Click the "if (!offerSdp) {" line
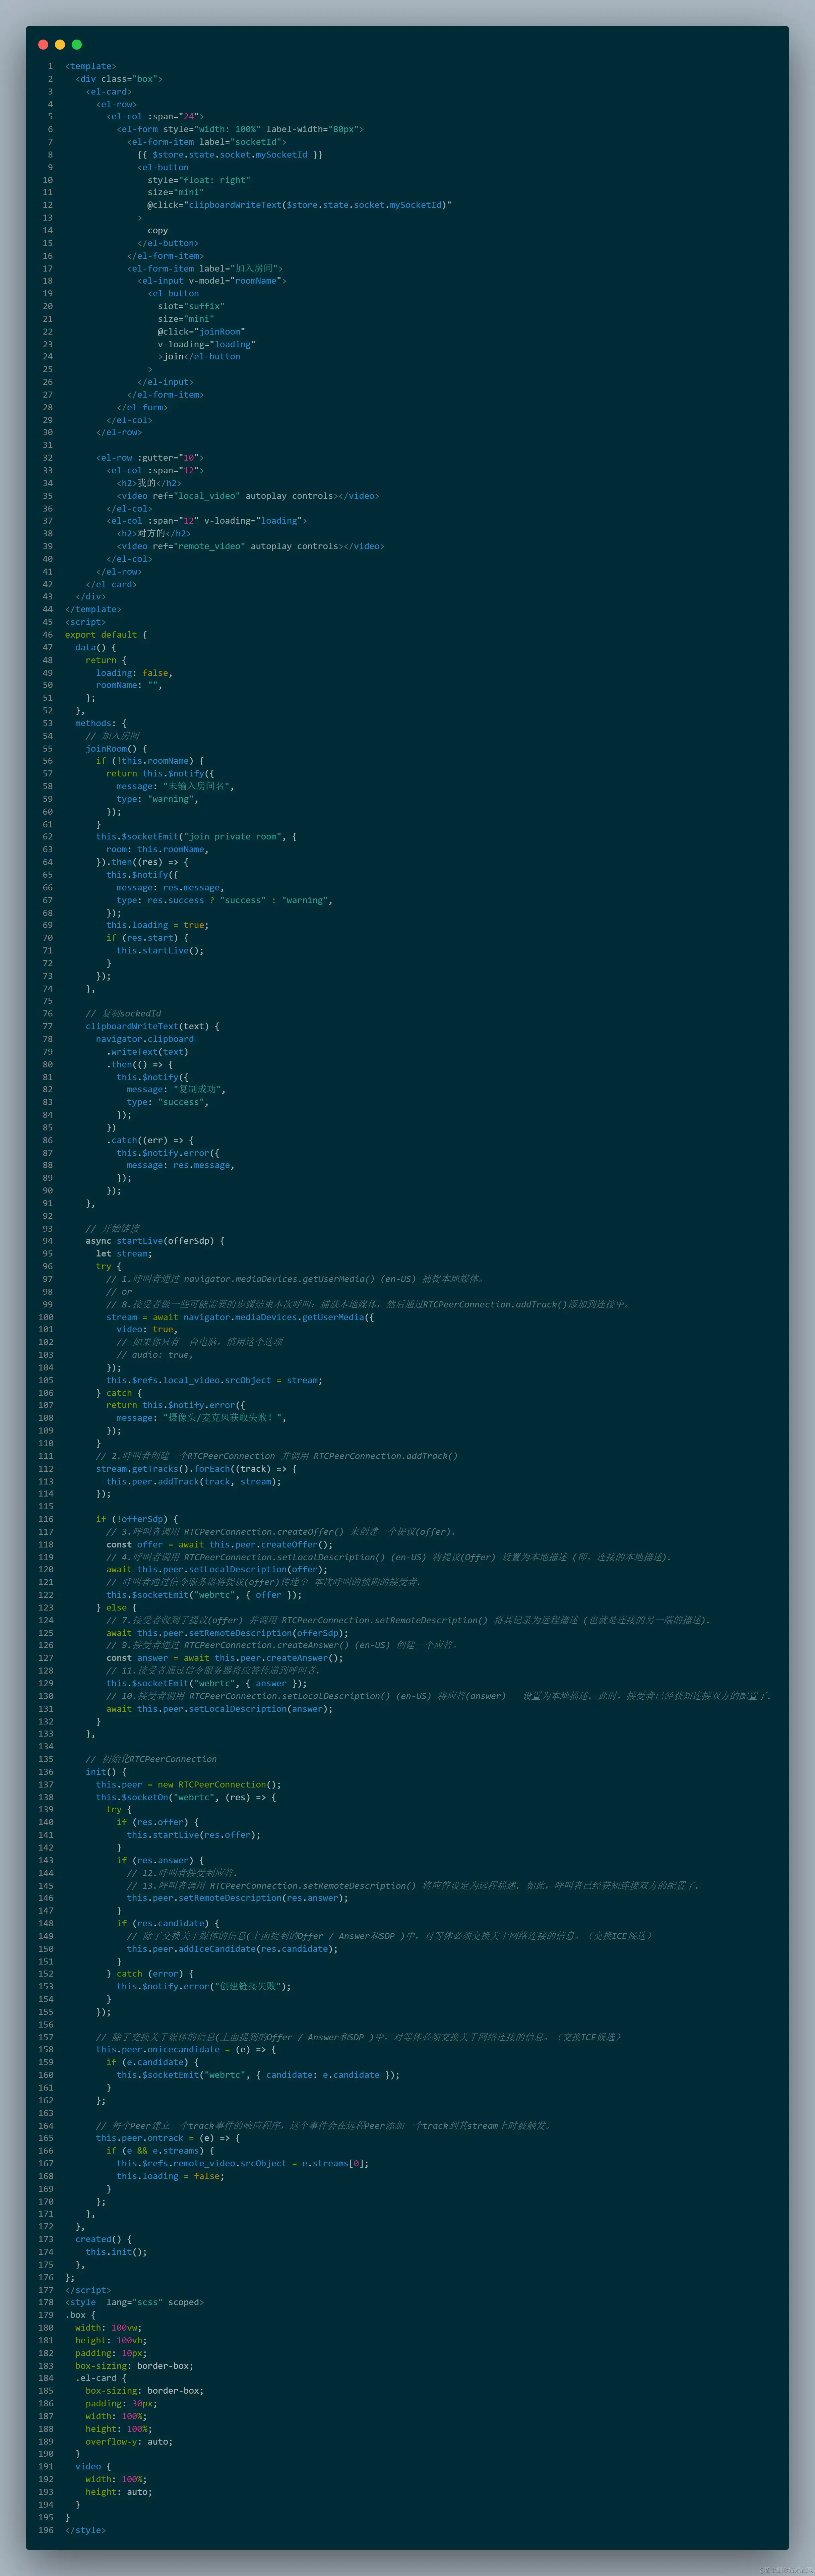The image size is (815, 2576). [x=137, y=1519]
